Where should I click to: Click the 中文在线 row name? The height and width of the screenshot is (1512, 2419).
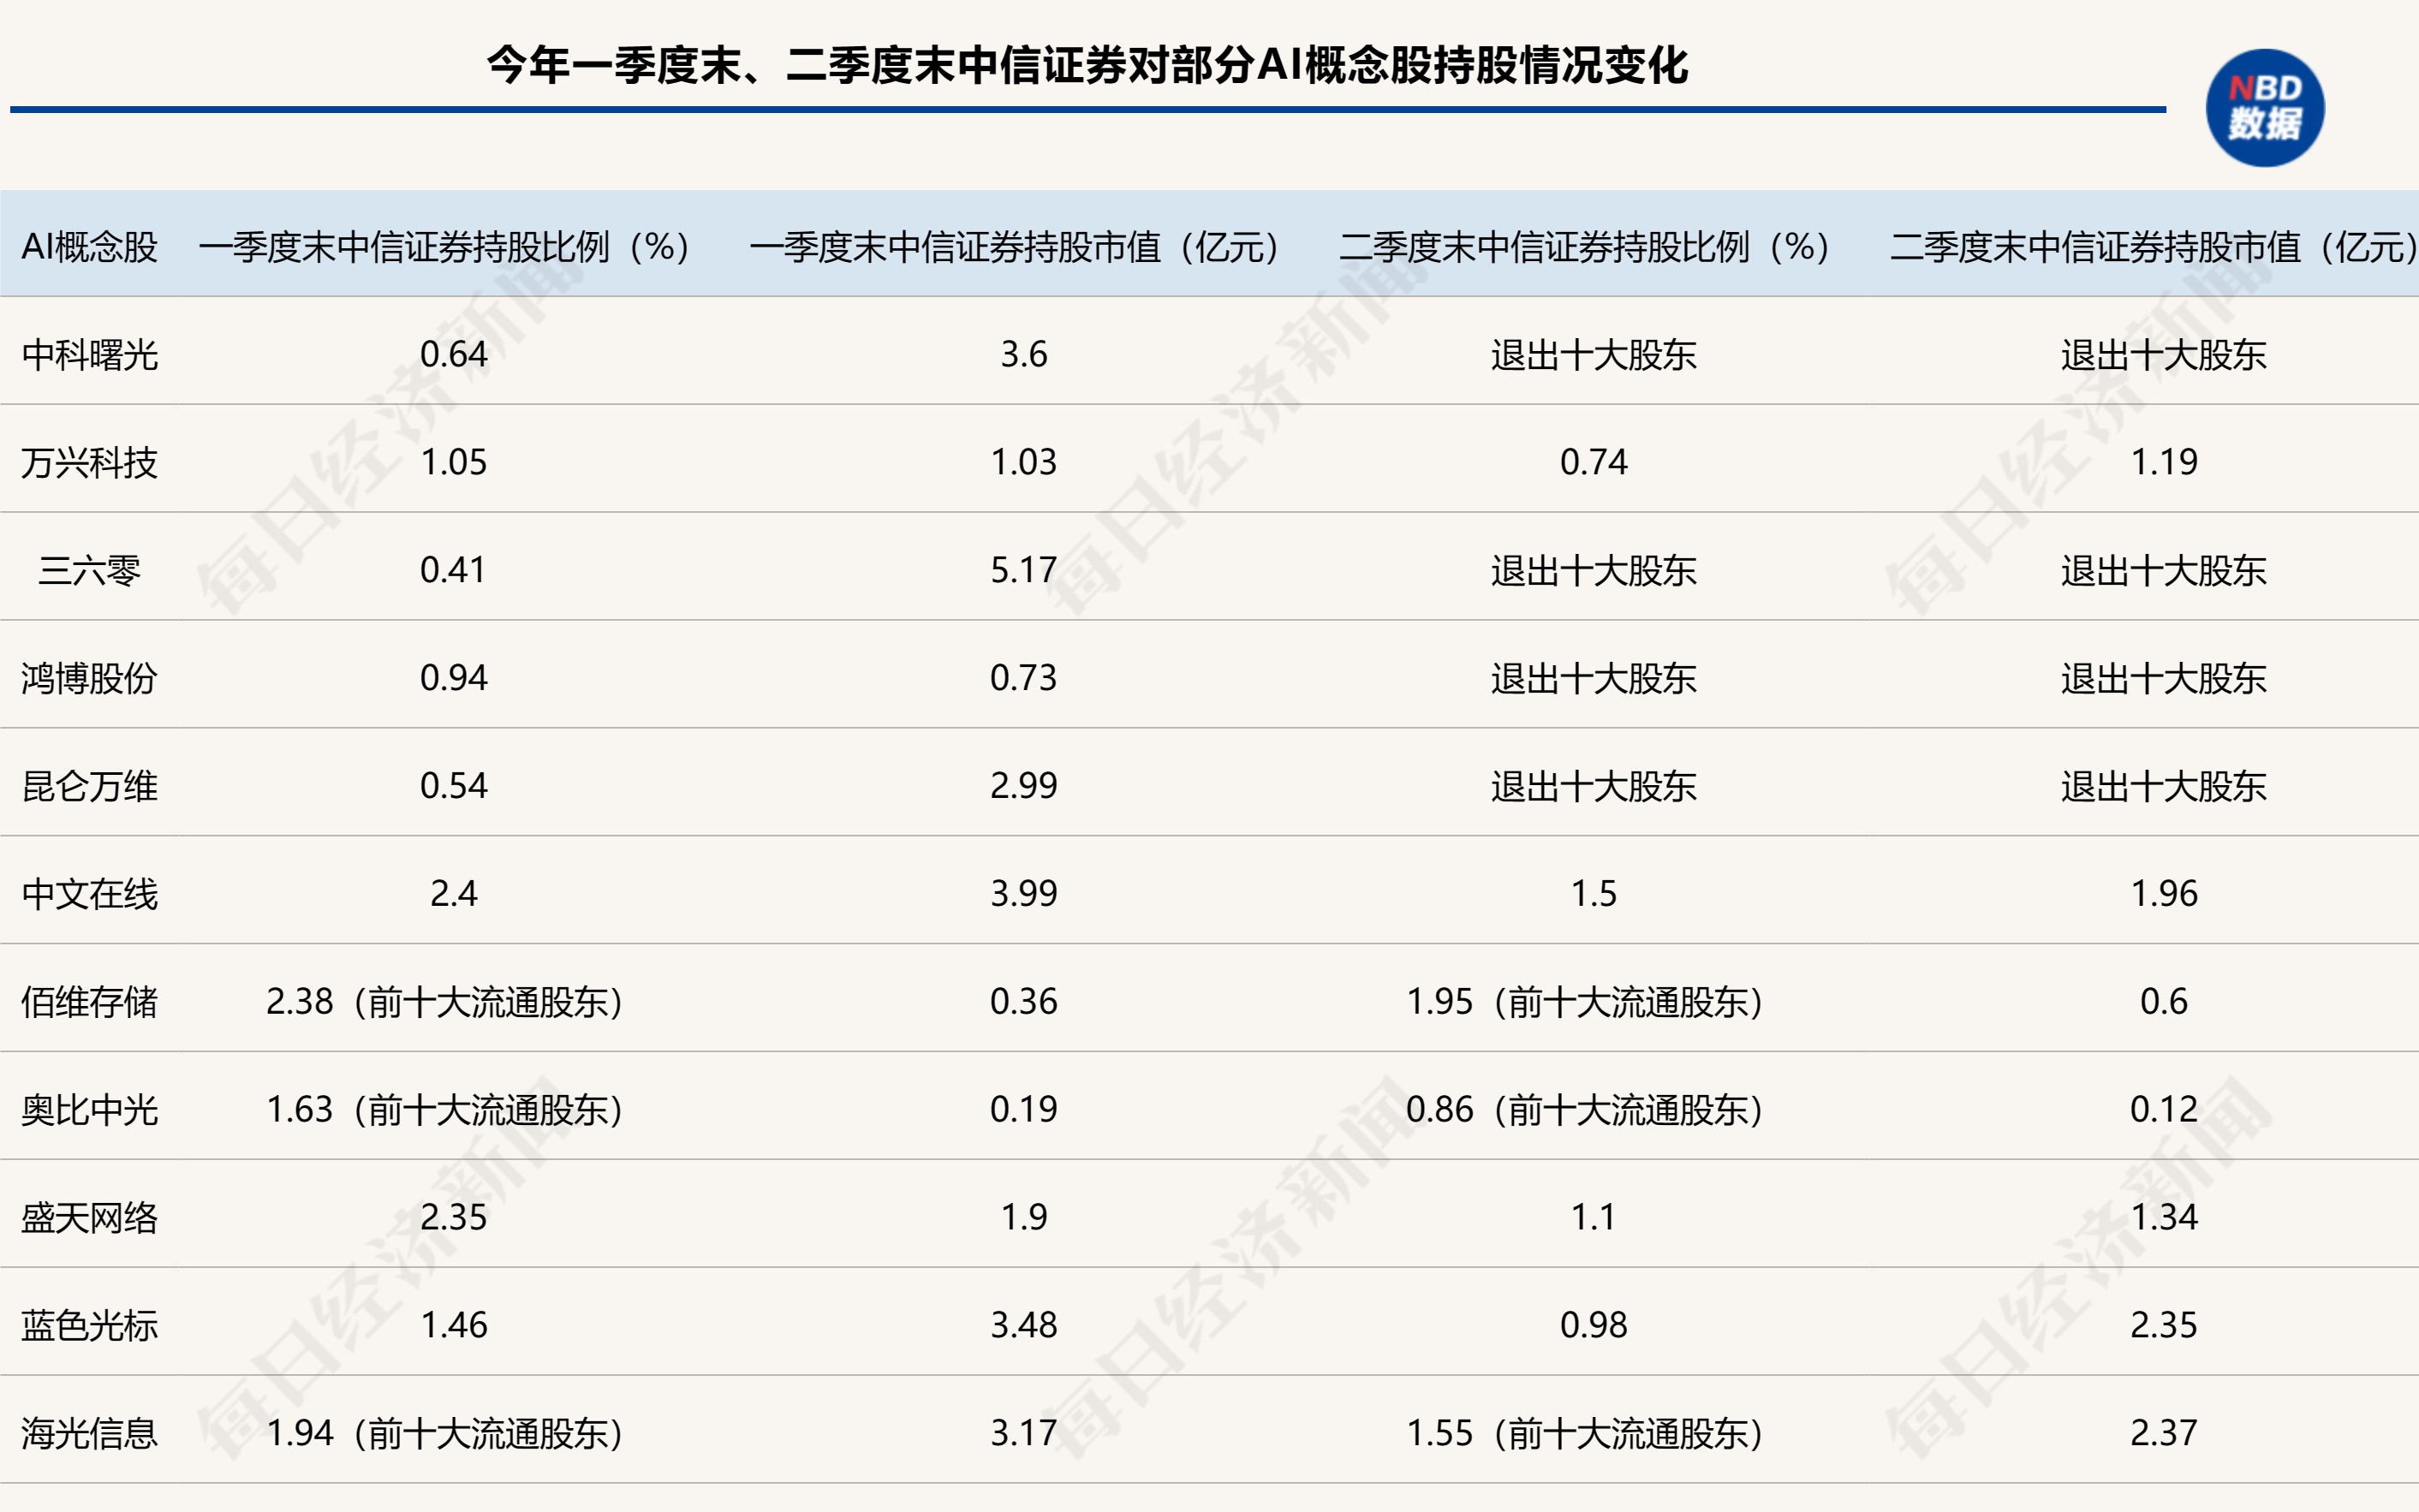[x=90, y=894]
